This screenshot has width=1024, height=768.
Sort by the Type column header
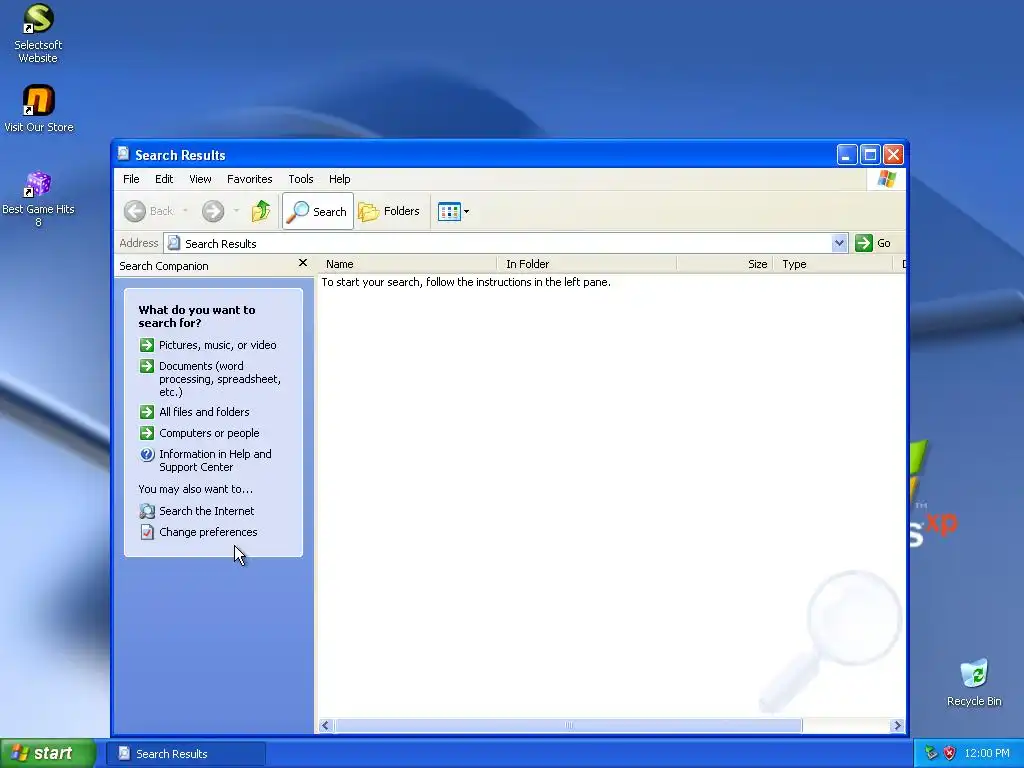(833, 264)
